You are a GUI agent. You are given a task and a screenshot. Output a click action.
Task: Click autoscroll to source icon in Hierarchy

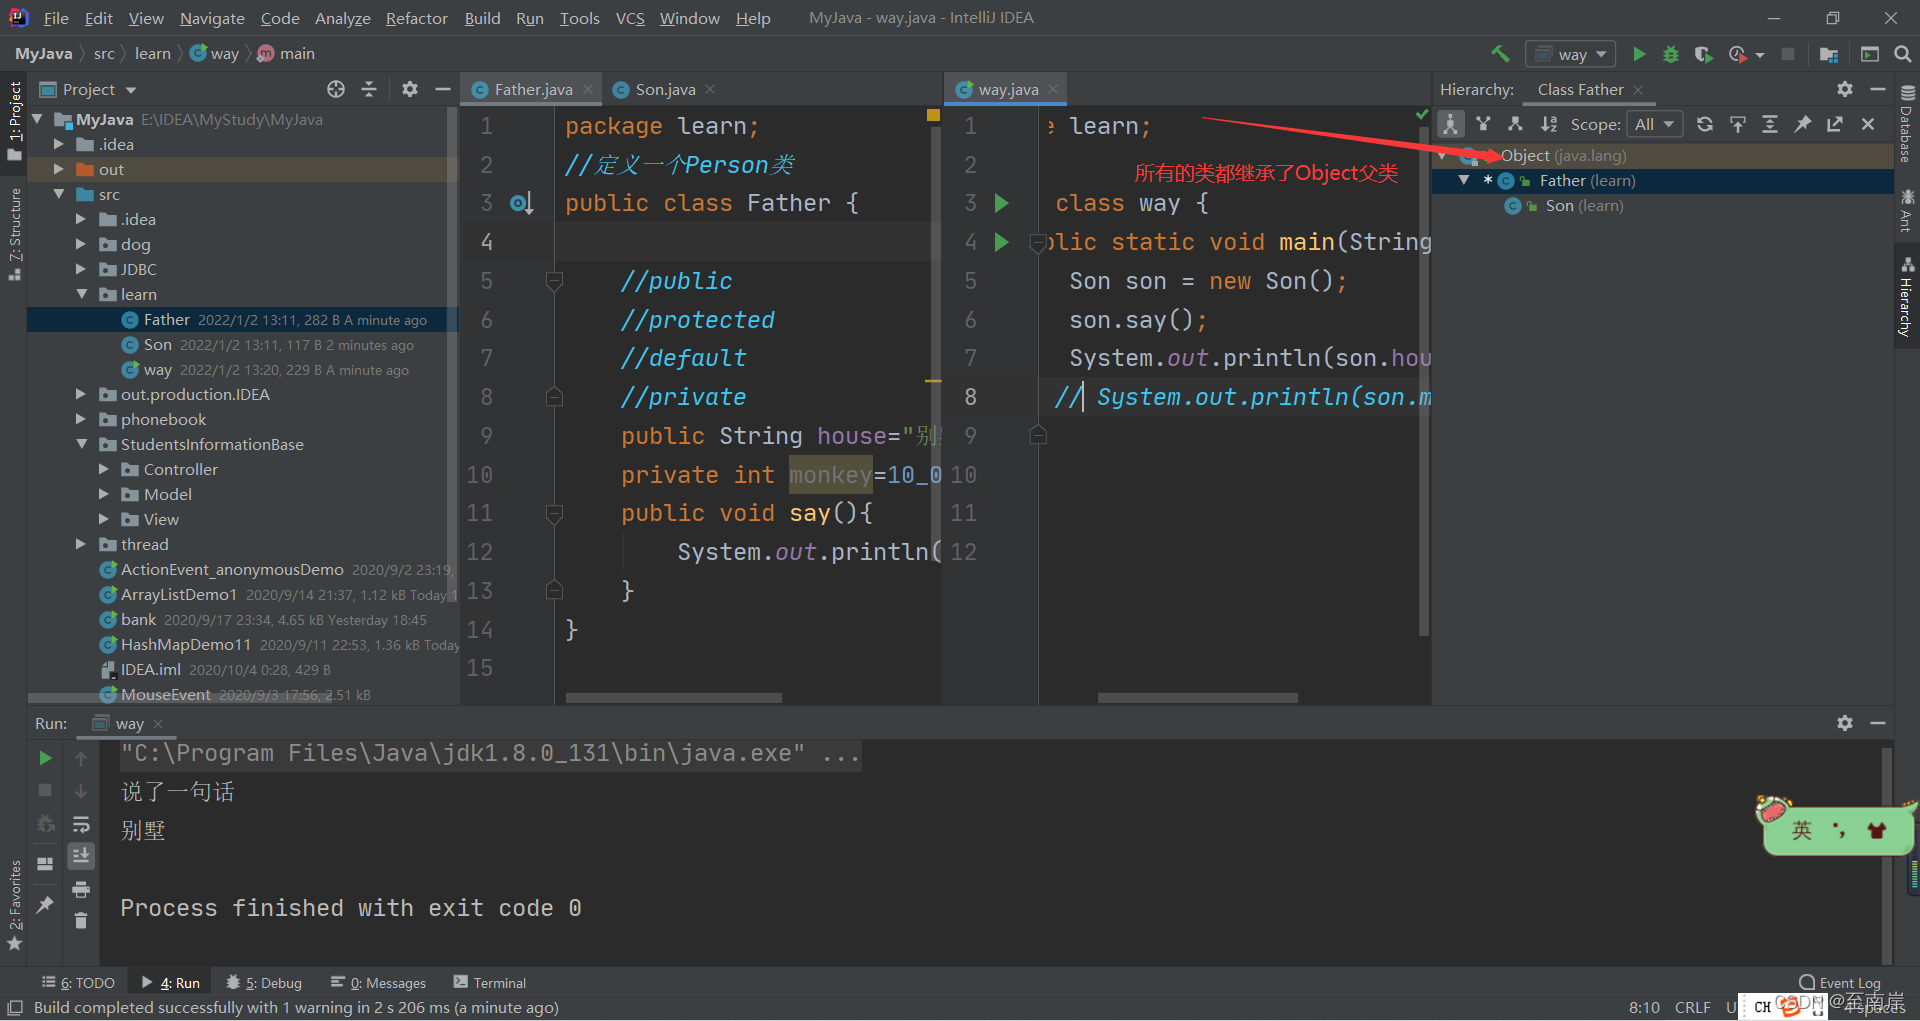tap(1738, 124)
